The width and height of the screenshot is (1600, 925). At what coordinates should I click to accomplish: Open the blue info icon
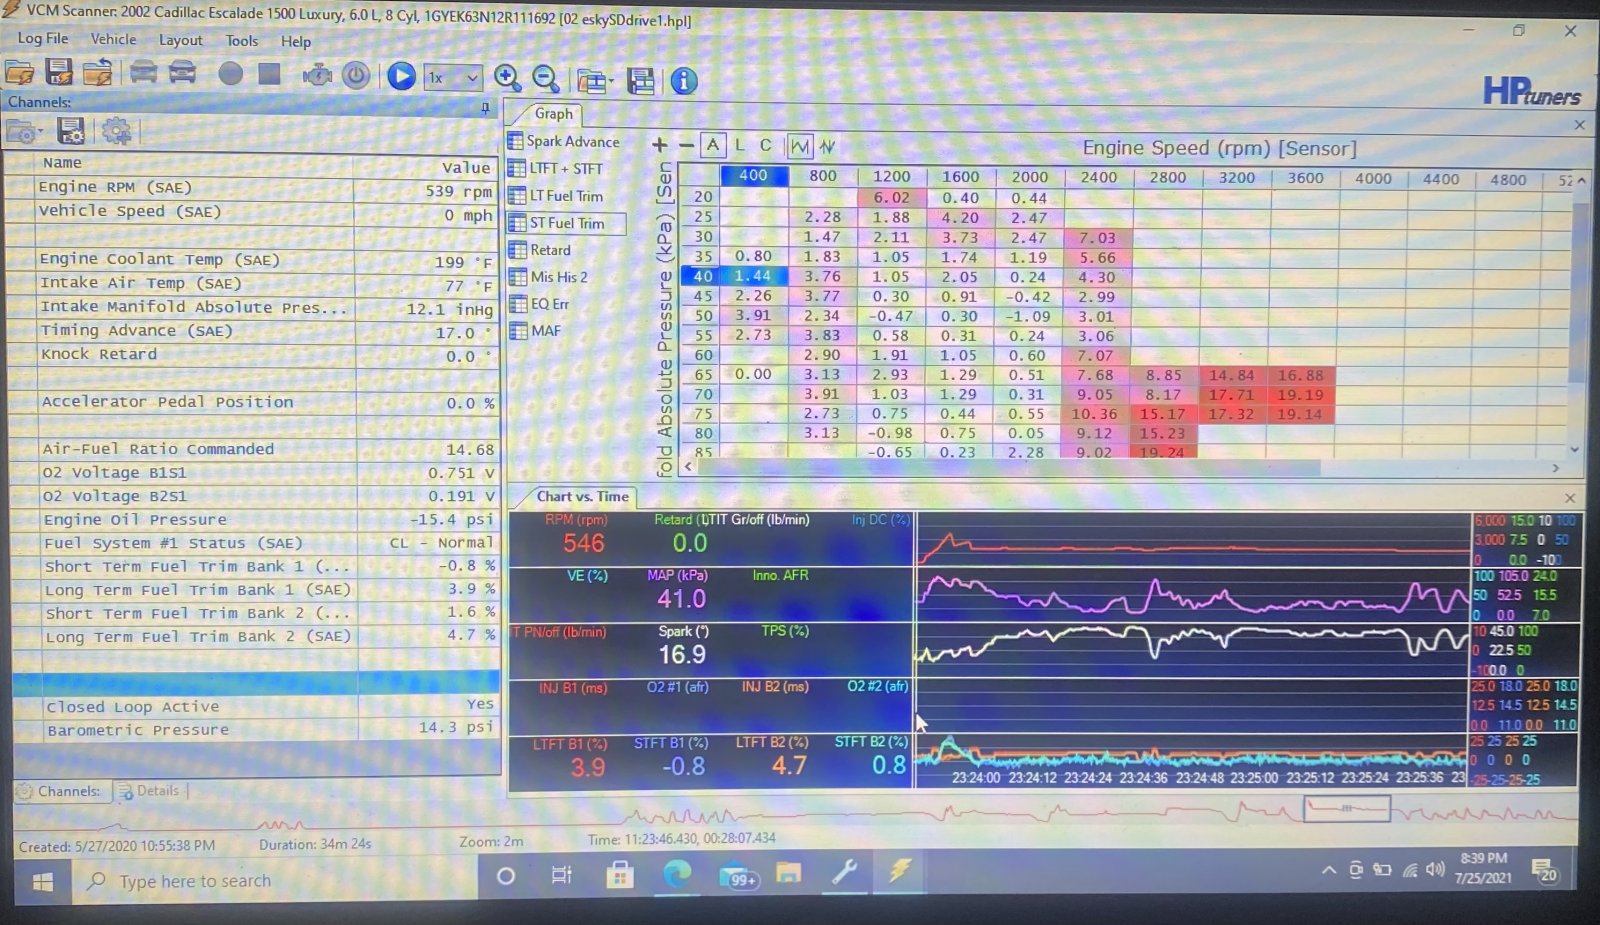point(684,81)
